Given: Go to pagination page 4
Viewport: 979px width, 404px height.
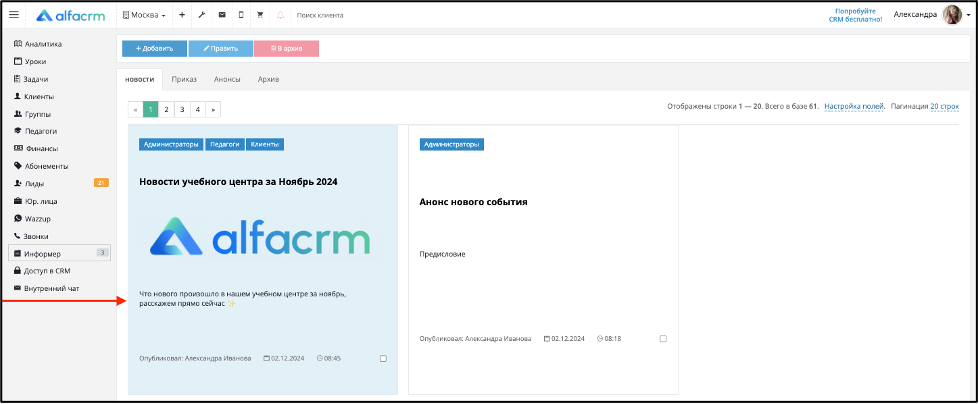Looking at the screenshot, I should point(197,109).
